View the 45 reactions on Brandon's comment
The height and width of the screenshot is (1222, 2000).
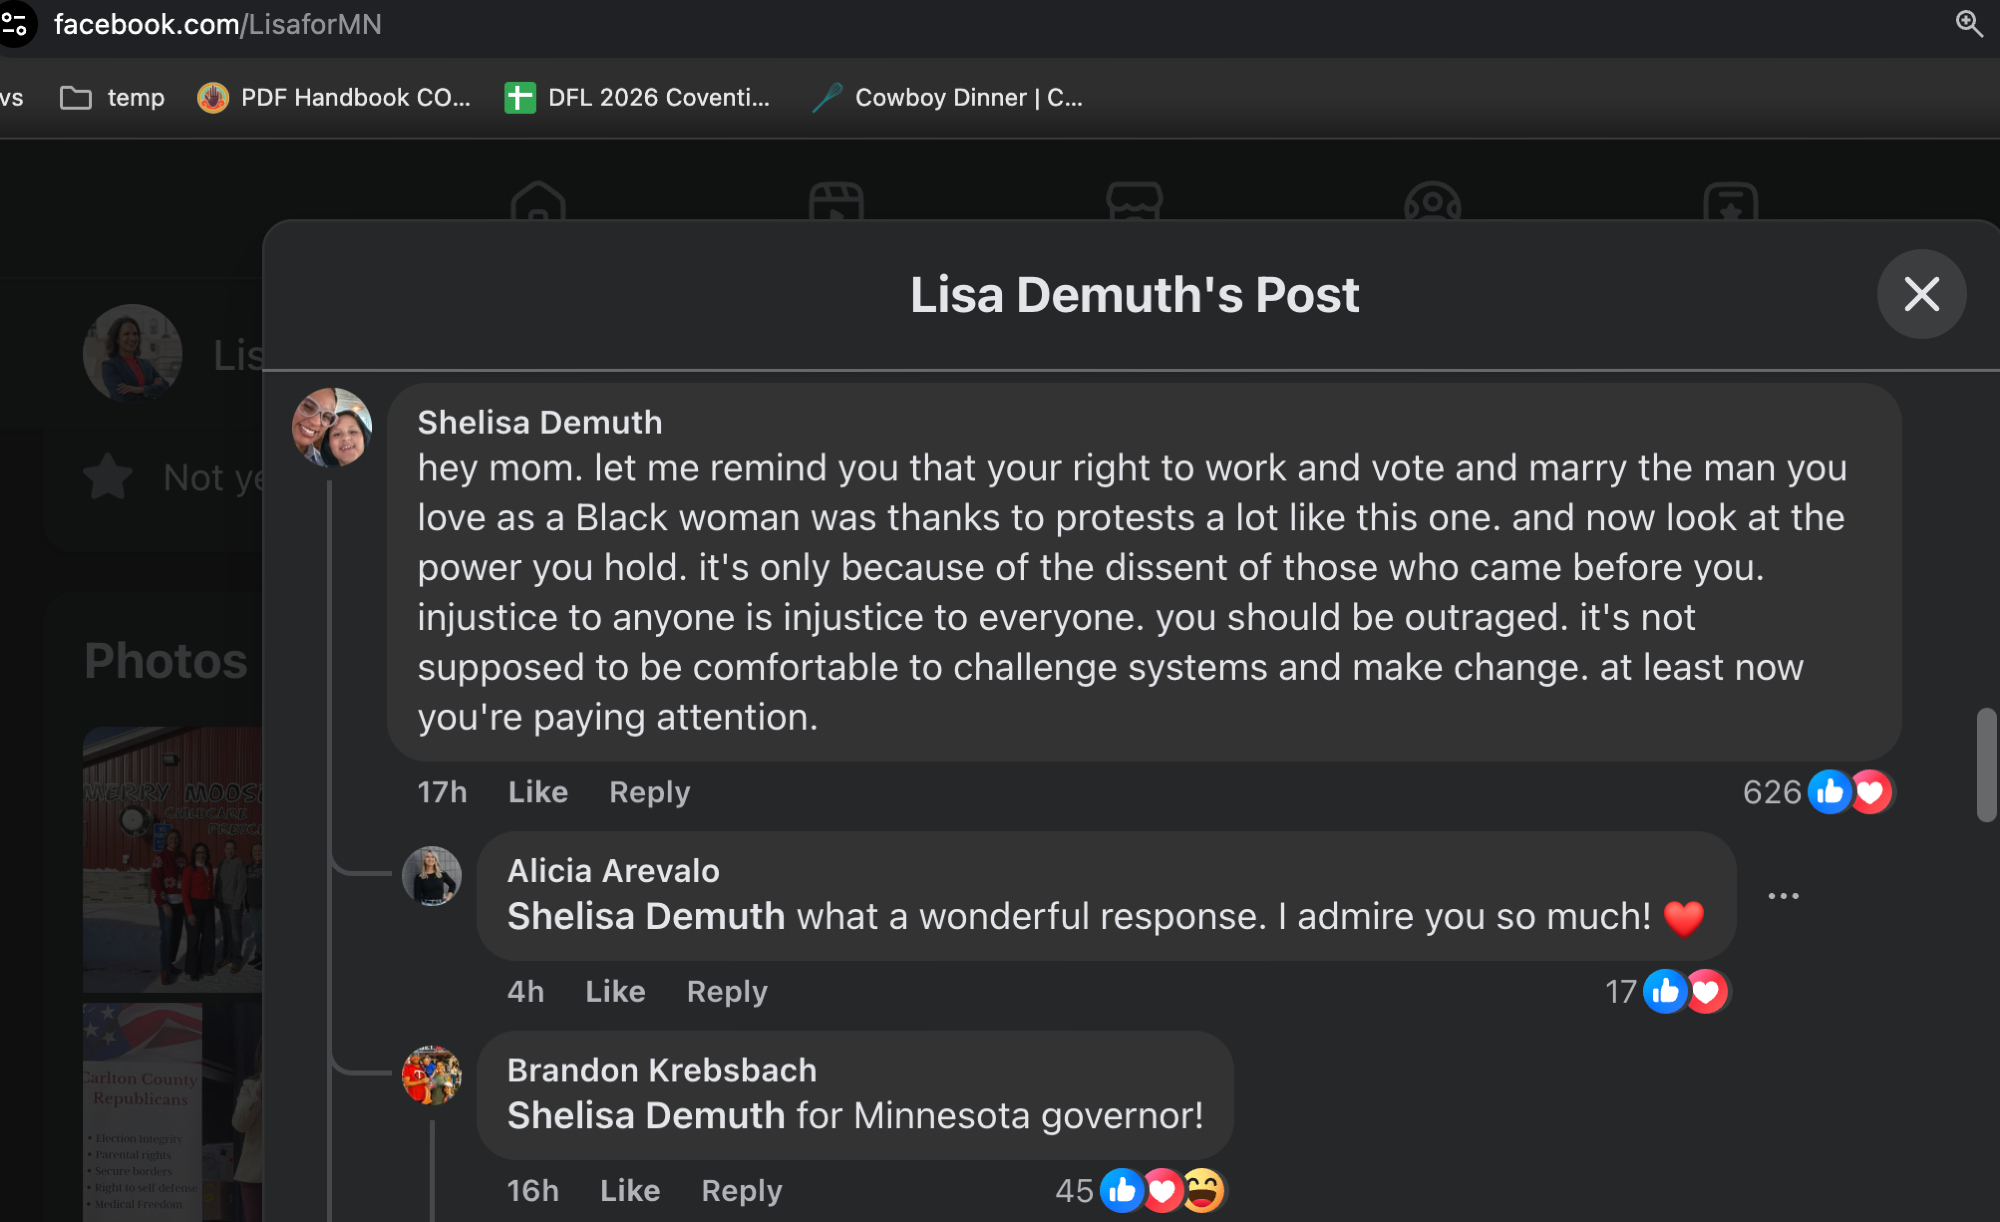(1074, 1190)
